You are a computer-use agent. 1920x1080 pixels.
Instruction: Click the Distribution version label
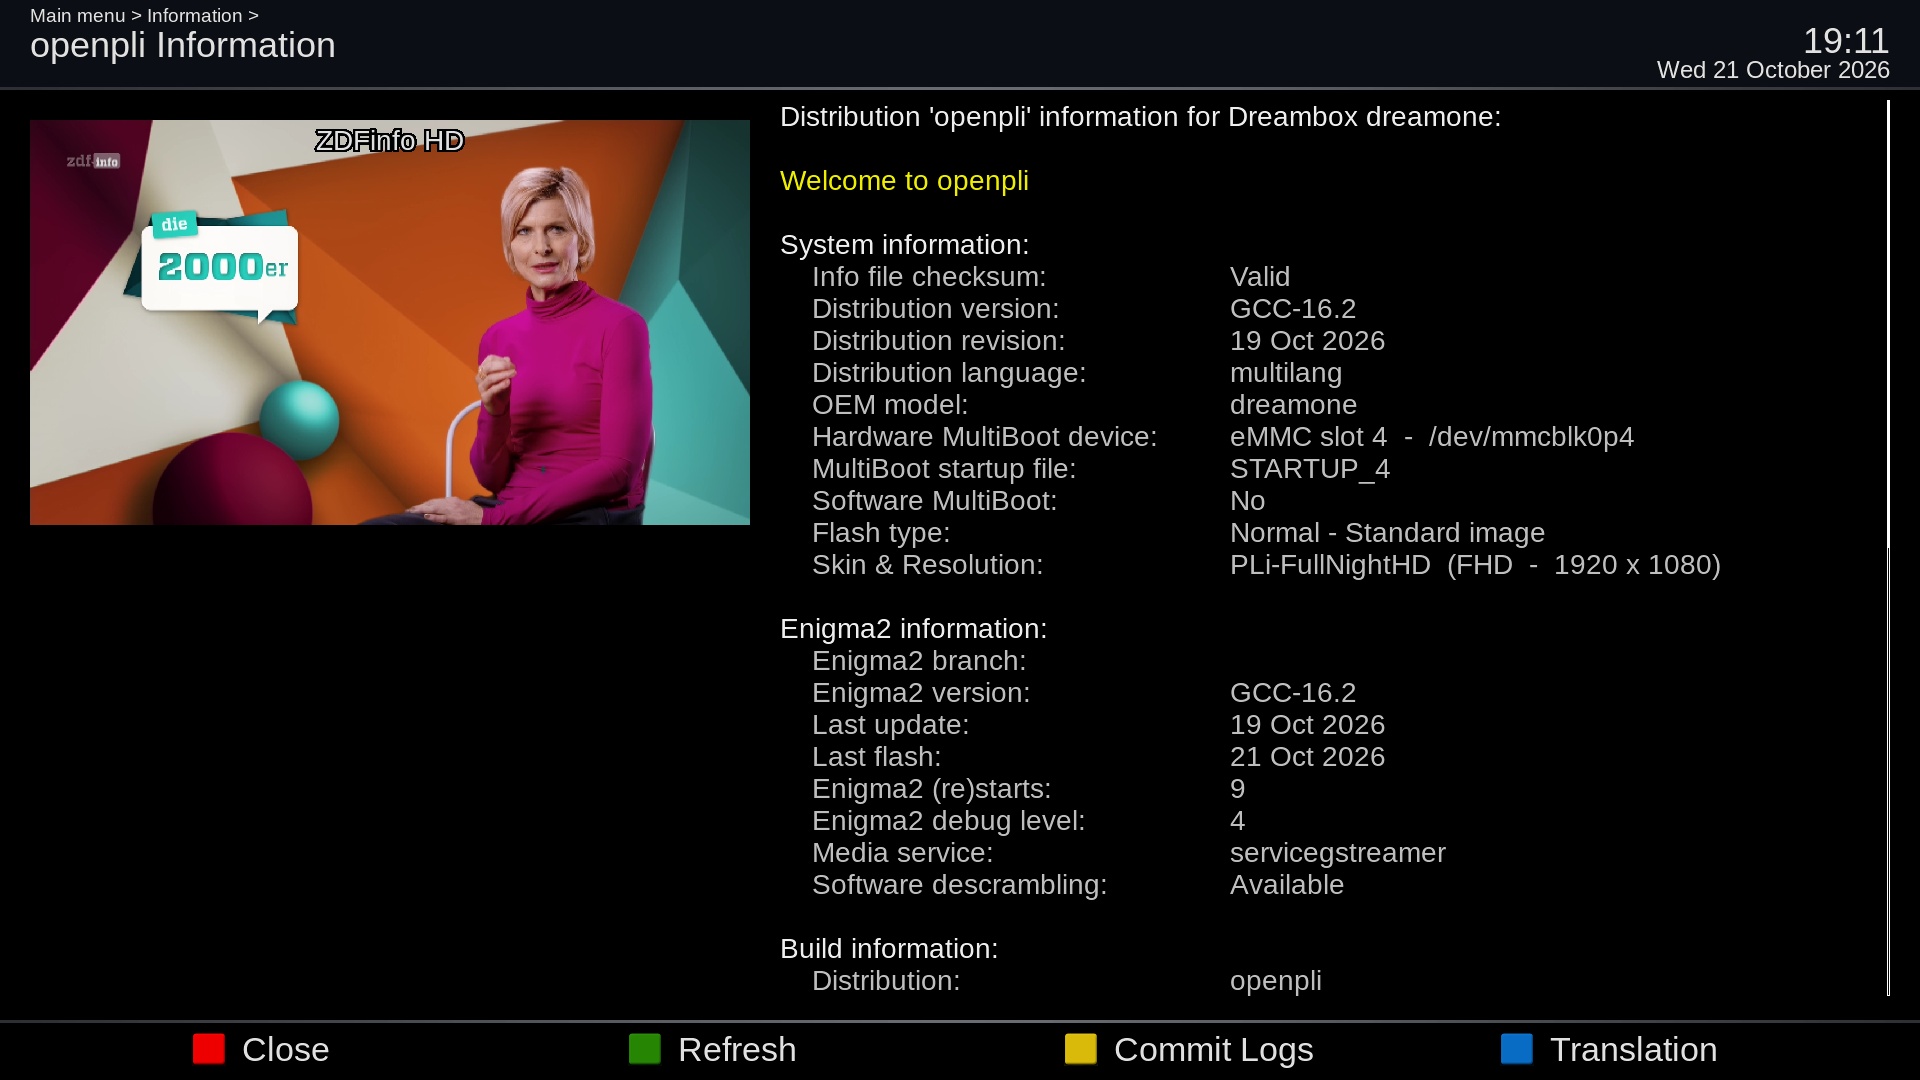[935, 309]
